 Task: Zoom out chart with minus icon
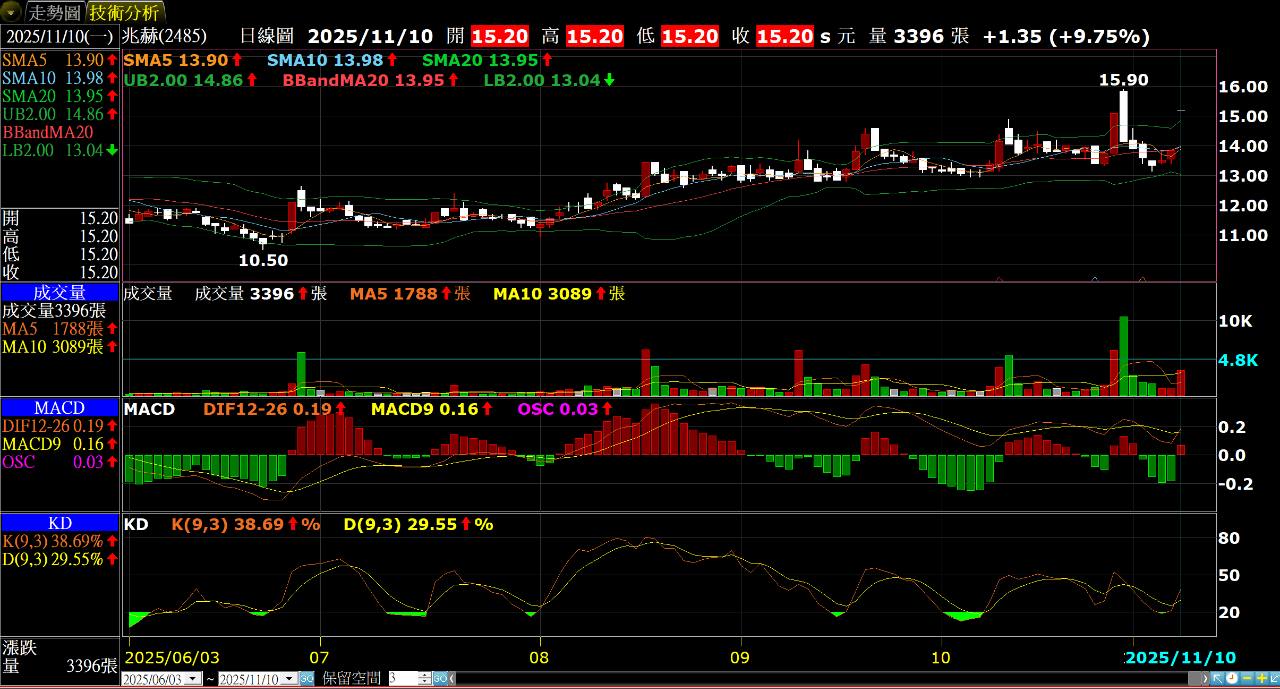pyautogui.click(x=1247, y=678)
